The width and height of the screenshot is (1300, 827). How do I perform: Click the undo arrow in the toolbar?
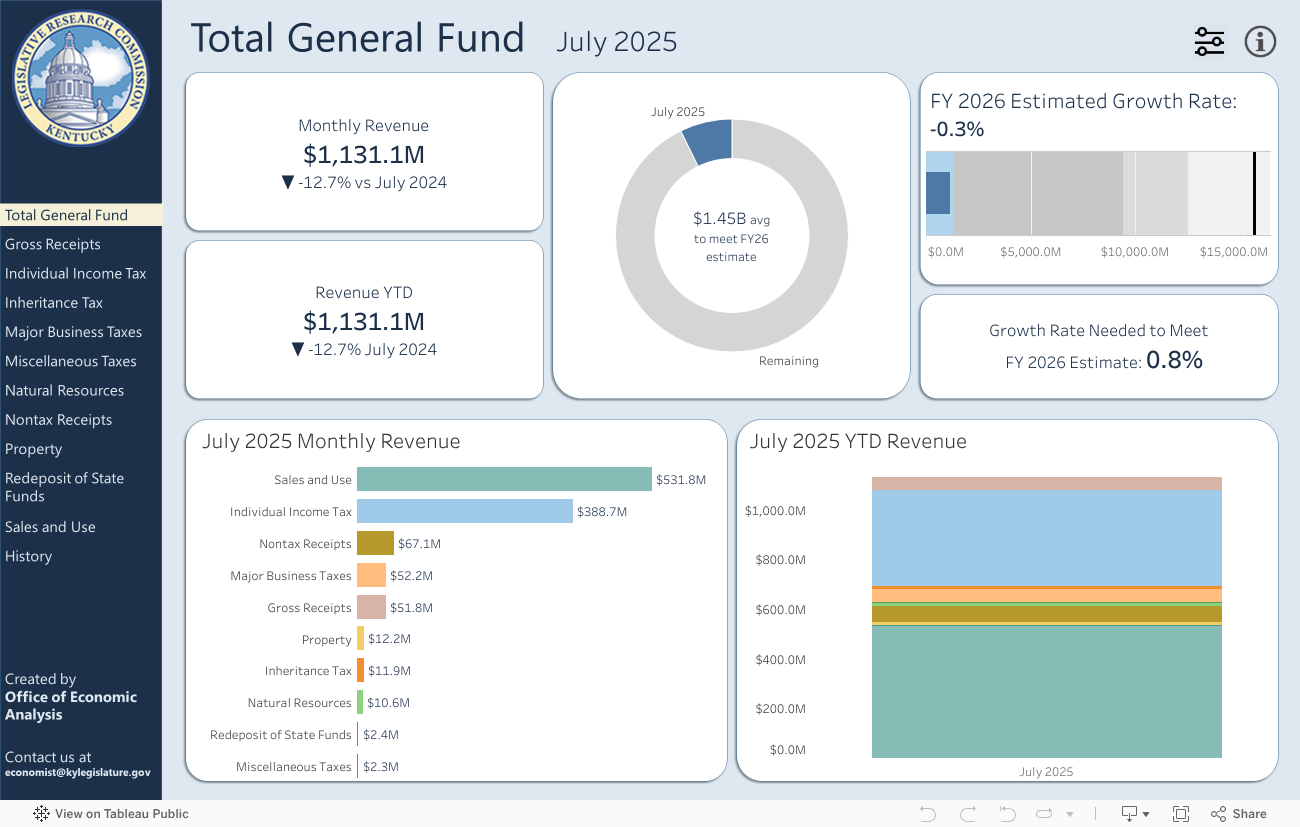pyautogui.click(x=927, y=814)
